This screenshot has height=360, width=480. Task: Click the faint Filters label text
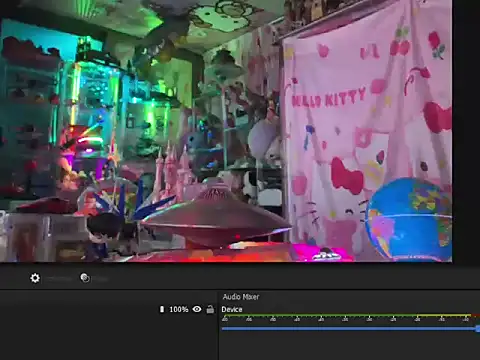pos(100,279)
